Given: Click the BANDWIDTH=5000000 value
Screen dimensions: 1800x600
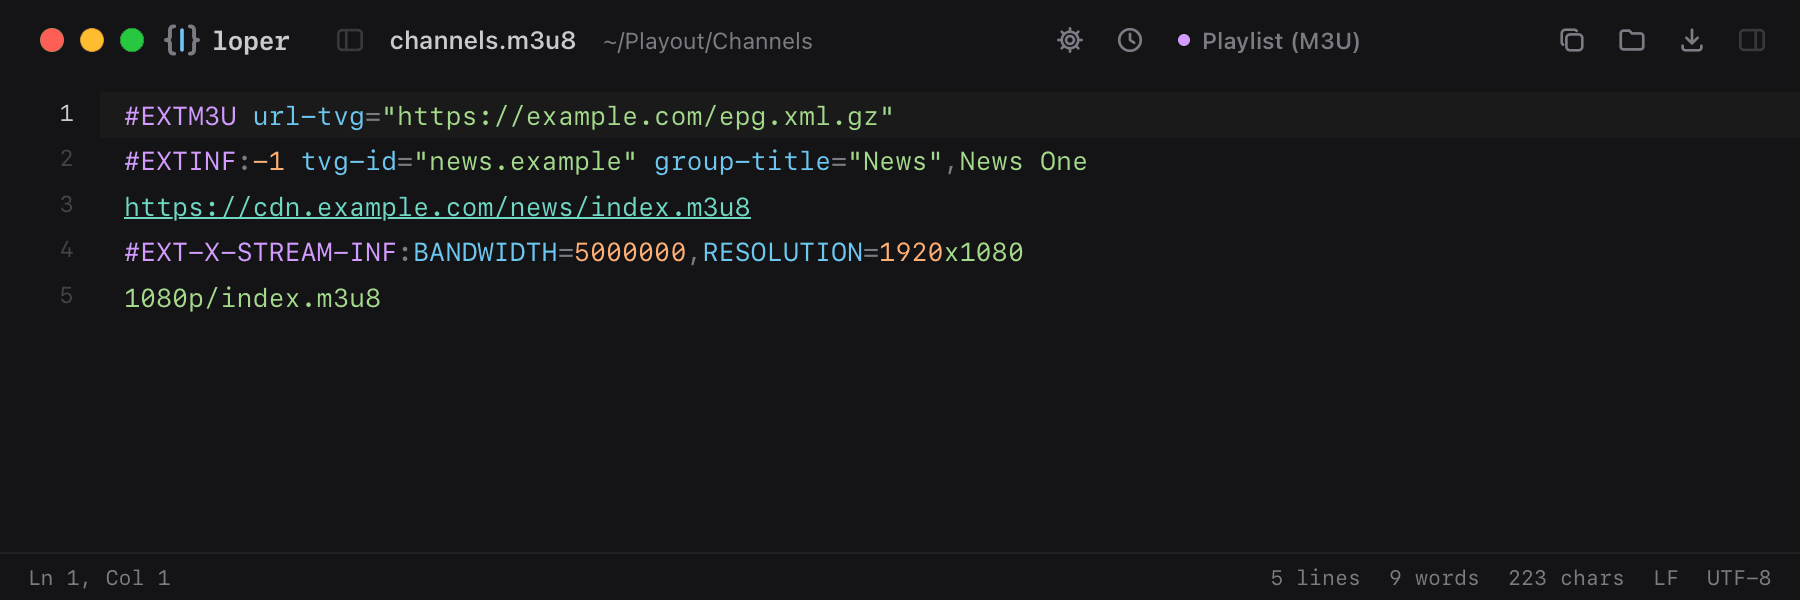Looking at the screenshot, I should (550, 252).
